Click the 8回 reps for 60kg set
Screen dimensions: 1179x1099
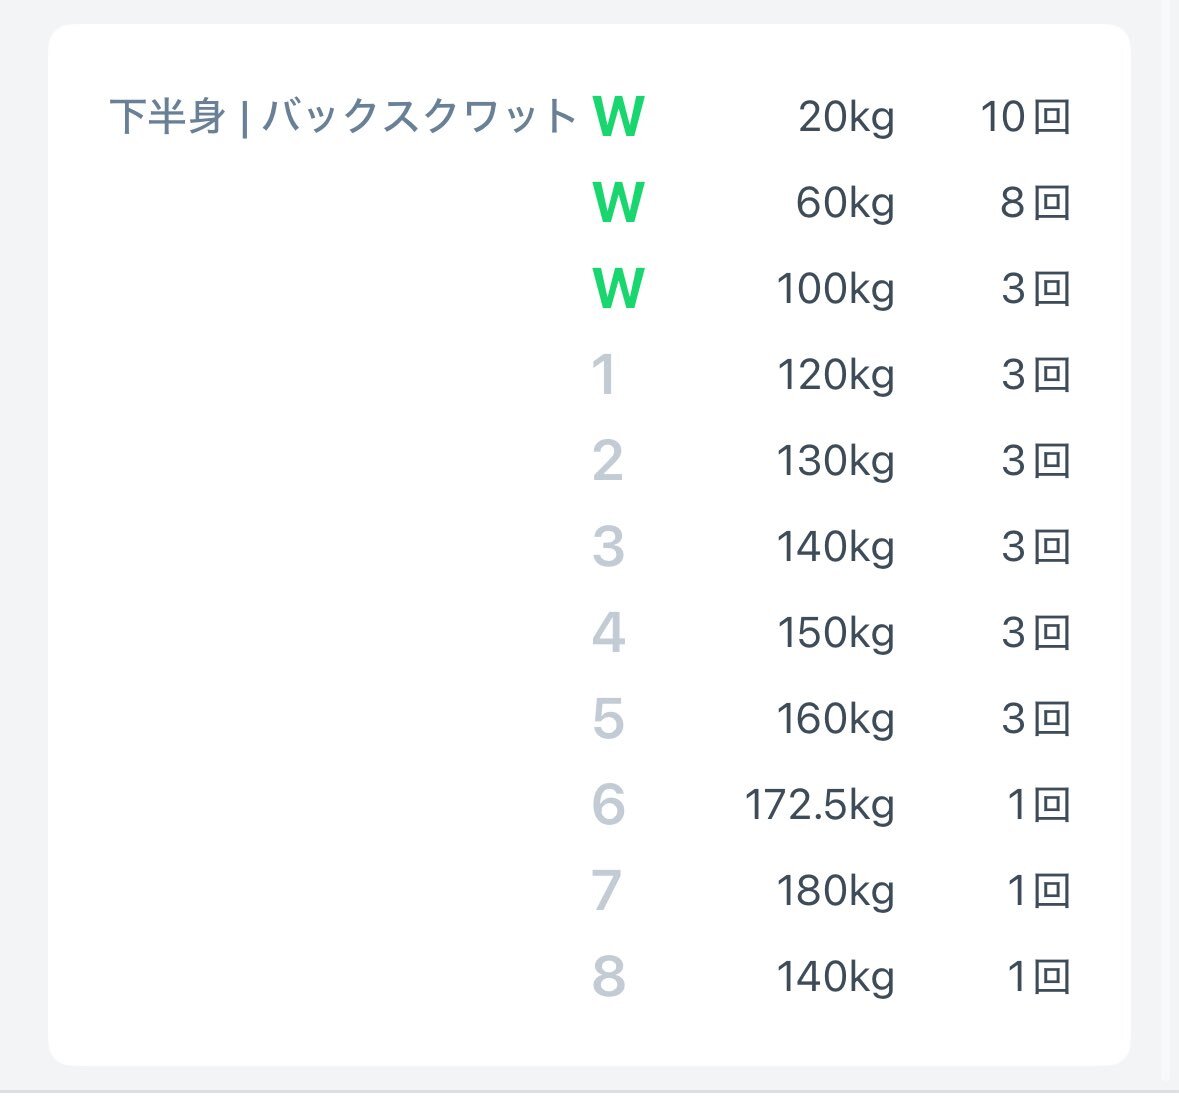(x=1035, y=203)
